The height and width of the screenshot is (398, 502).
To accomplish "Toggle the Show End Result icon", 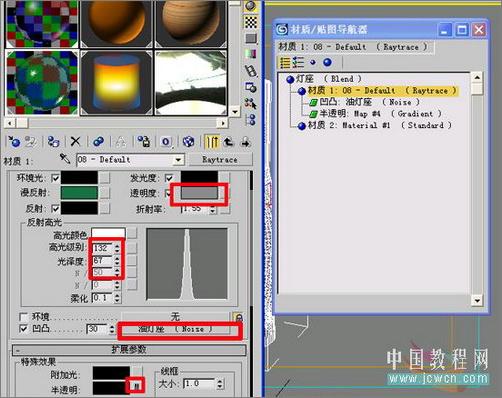I will tap(211, 142).
